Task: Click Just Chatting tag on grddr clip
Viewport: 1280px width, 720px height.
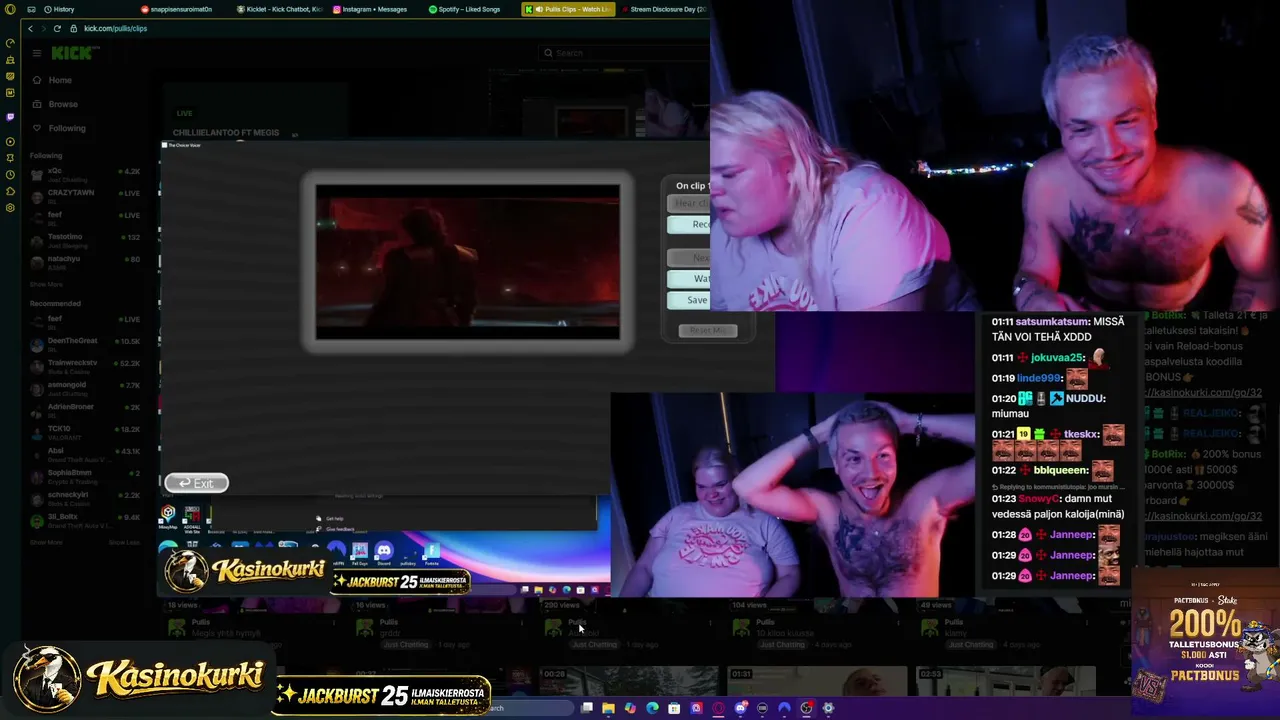Action: click(x=404, y=645)
